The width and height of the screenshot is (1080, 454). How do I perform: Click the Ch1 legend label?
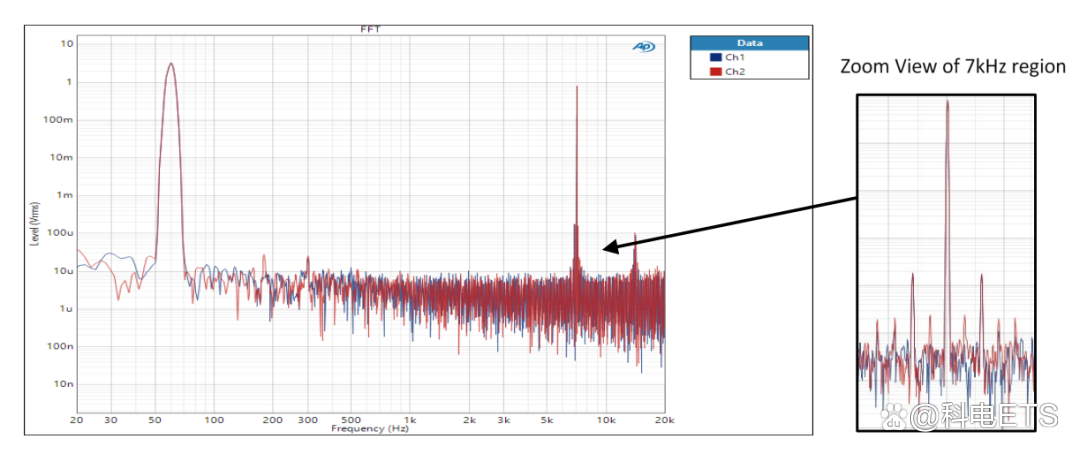click(x=734, y=56)
